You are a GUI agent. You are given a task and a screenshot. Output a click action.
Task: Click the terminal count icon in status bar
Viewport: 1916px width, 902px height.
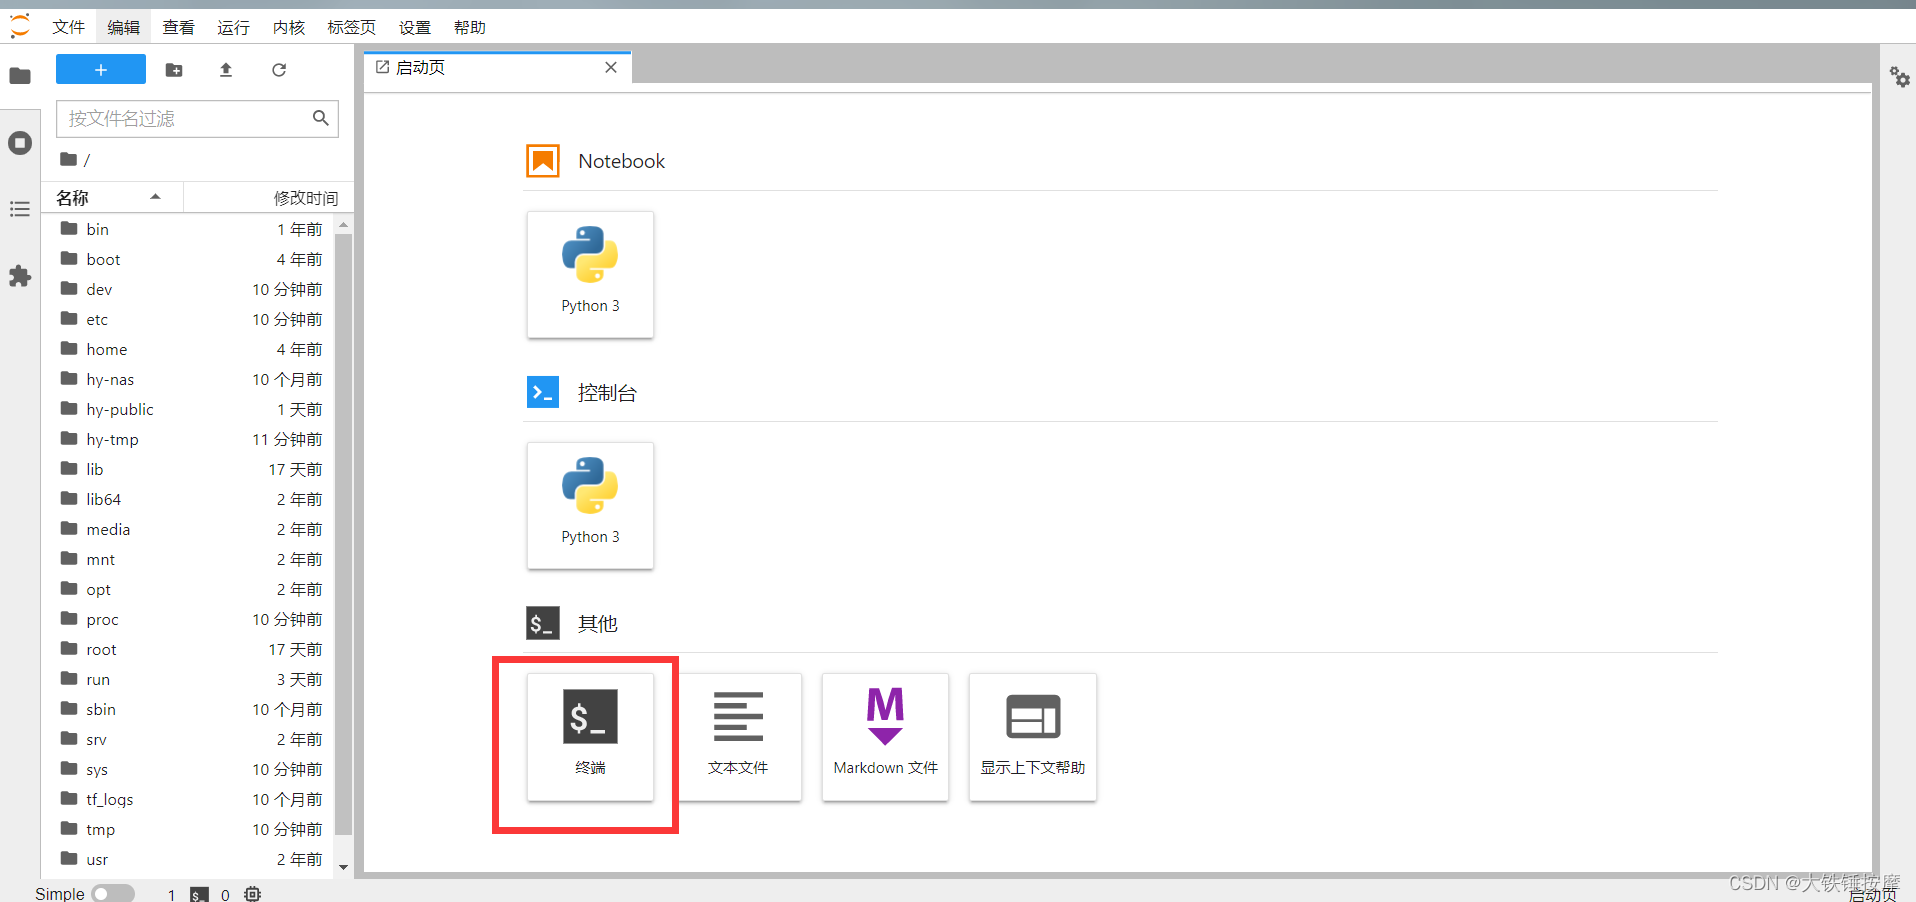click(200, 894)
